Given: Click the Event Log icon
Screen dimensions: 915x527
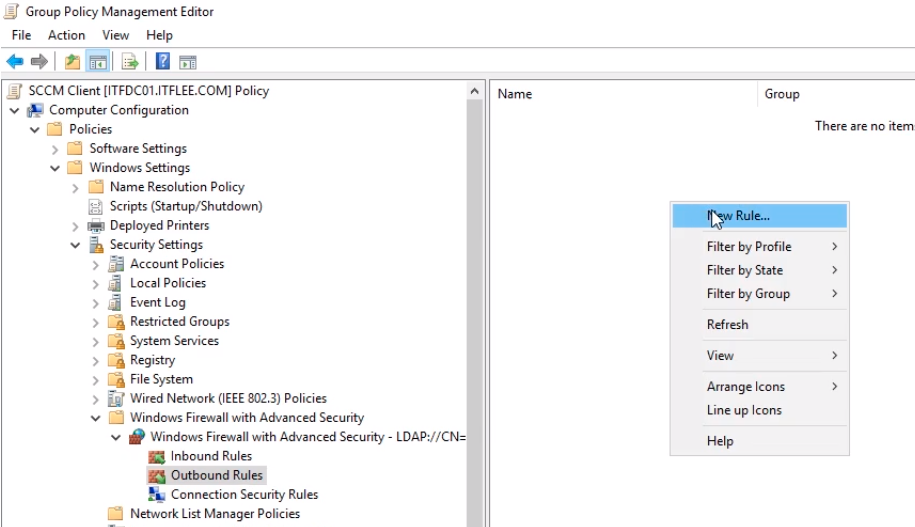Looking at the screenshot, I should (x=116, y=302).
